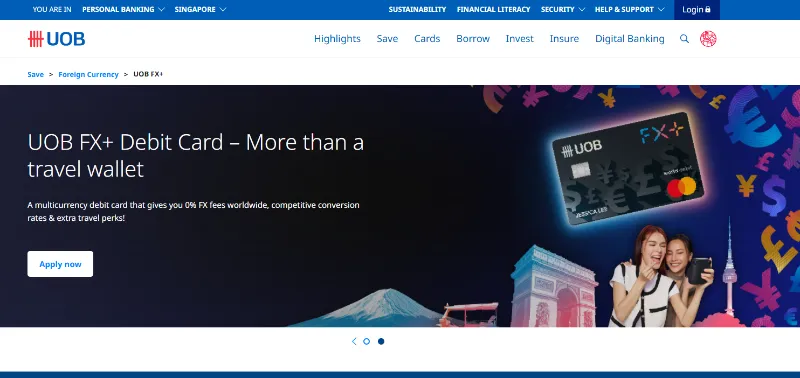The image size is (800, 378).
Task: Expand the Security dropdown
Action: tap(563, 9)
